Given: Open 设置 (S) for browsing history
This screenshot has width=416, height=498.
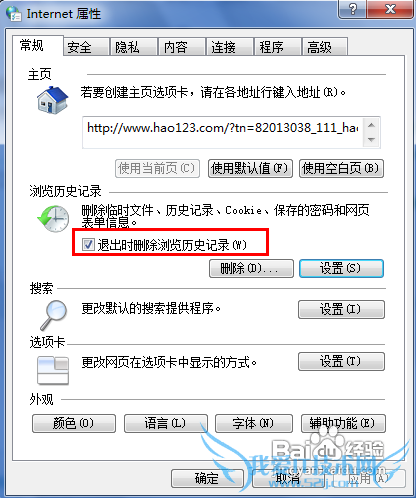Looking at the screenshot, I should coord(341,268).
